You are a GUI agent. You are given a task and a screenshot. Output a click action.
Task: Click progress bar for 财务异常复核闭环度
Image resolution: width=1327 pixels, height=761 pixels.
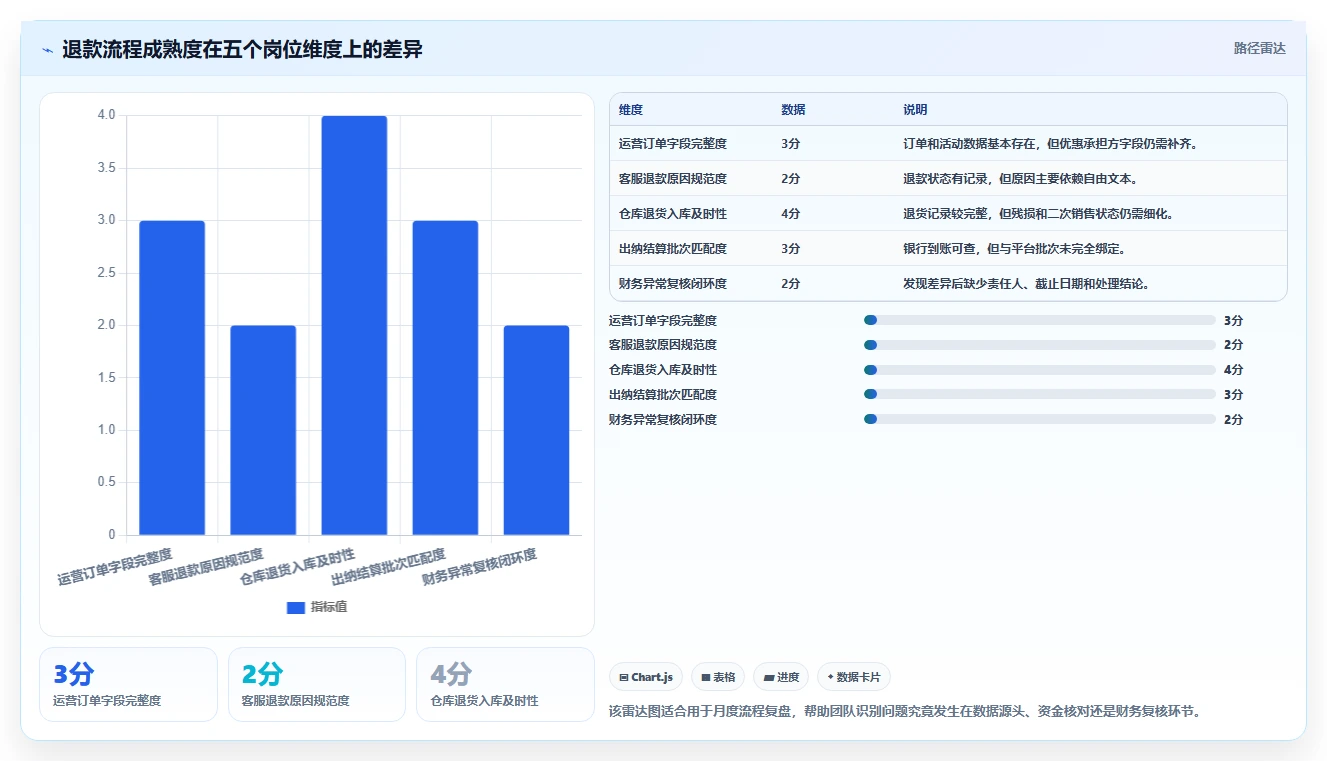coord(1040,419)
